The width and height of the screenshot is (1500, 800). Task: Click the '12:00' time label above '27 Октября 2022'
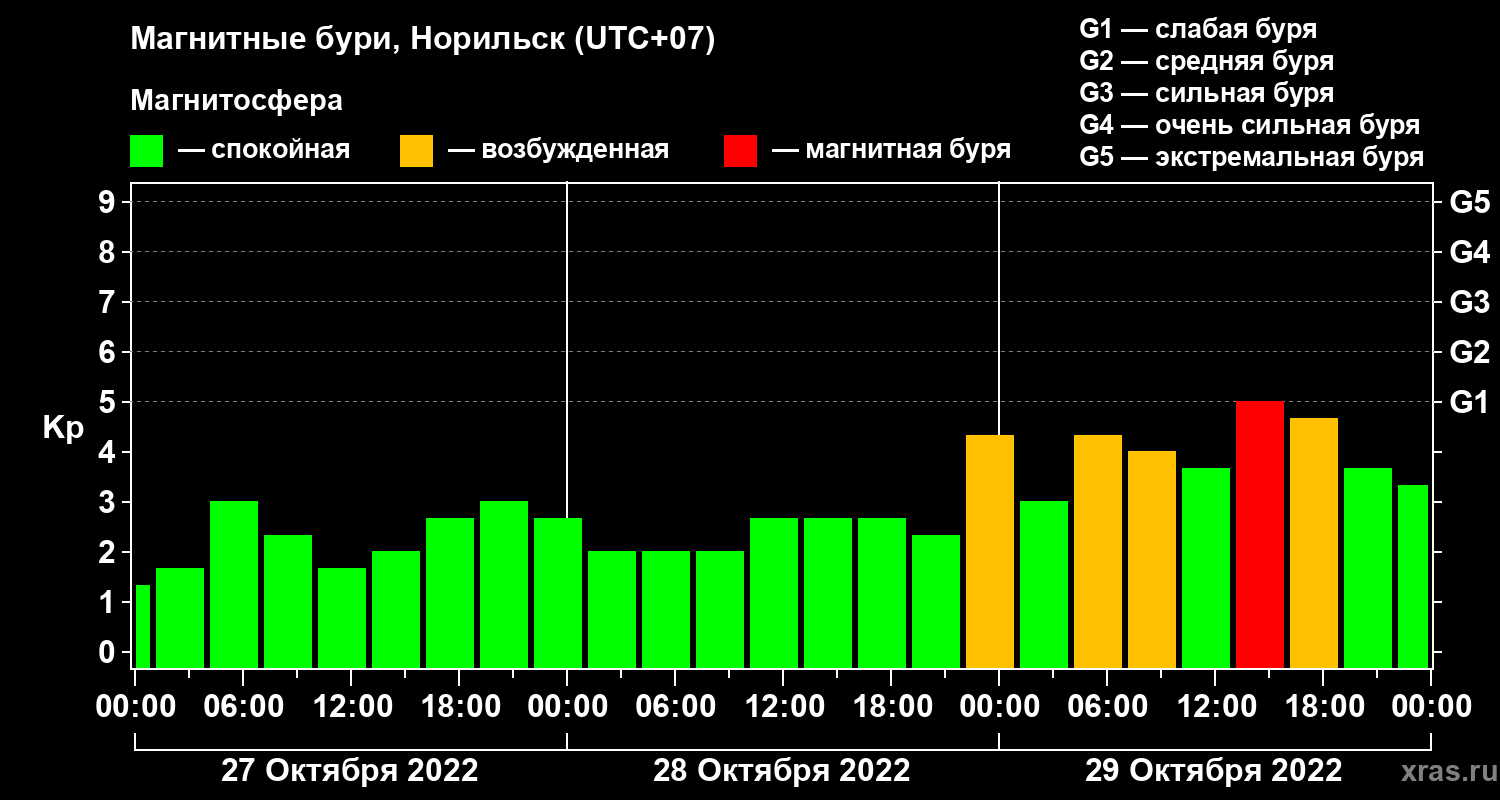pyautogui.click(x=351, y=706)
